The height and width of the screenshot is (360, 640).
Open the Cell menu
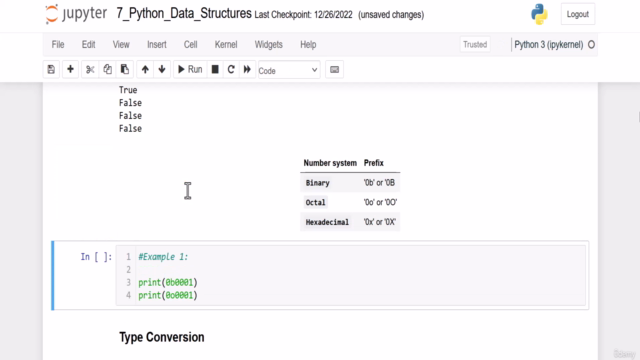(x=190, y=44)
